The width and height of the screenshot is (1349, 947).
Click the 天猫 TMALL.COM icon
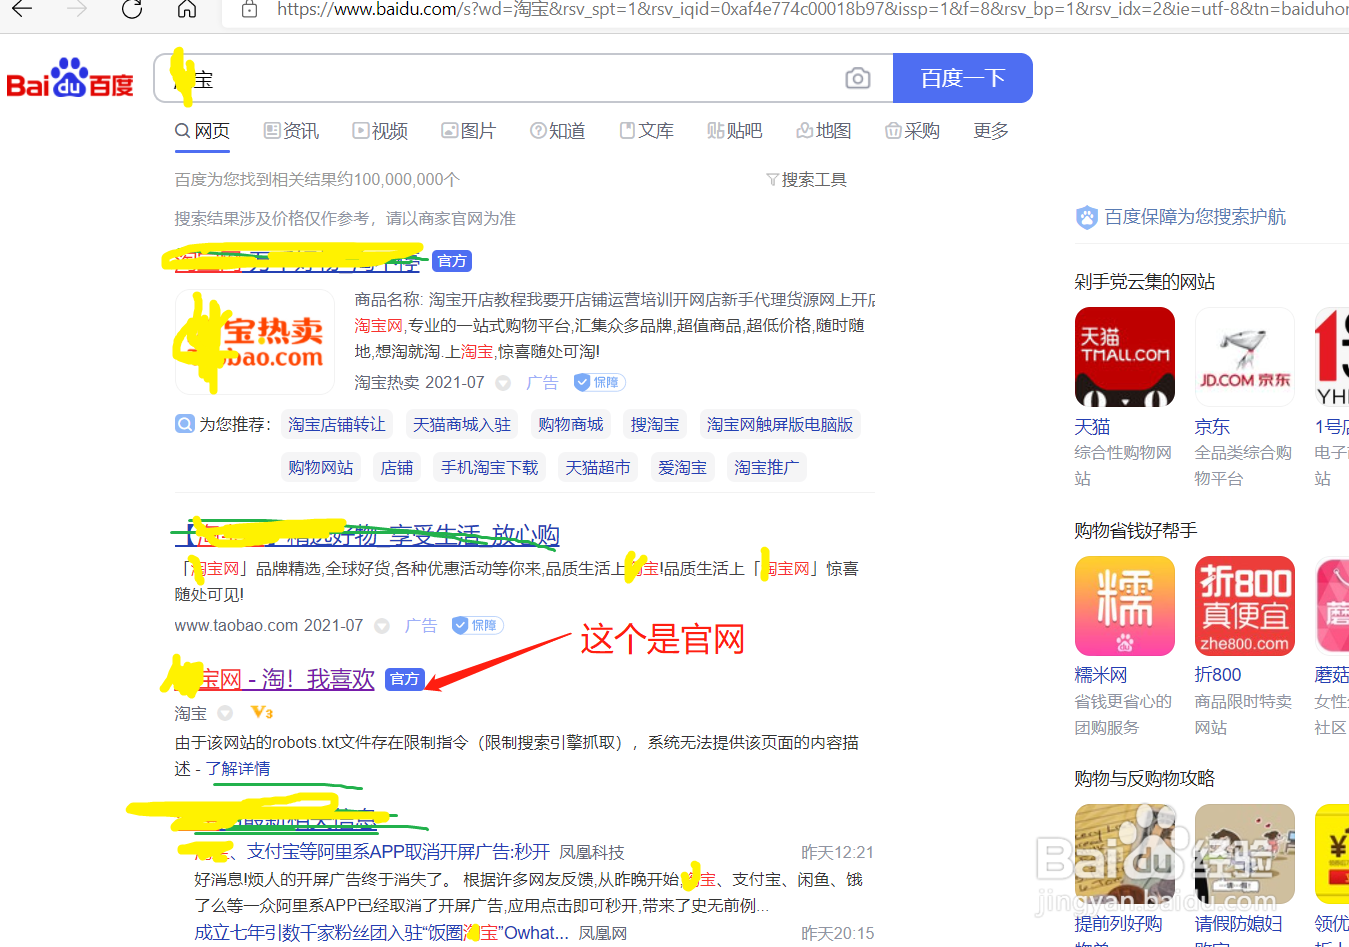pyautogui.click(x=1125, y=357)
